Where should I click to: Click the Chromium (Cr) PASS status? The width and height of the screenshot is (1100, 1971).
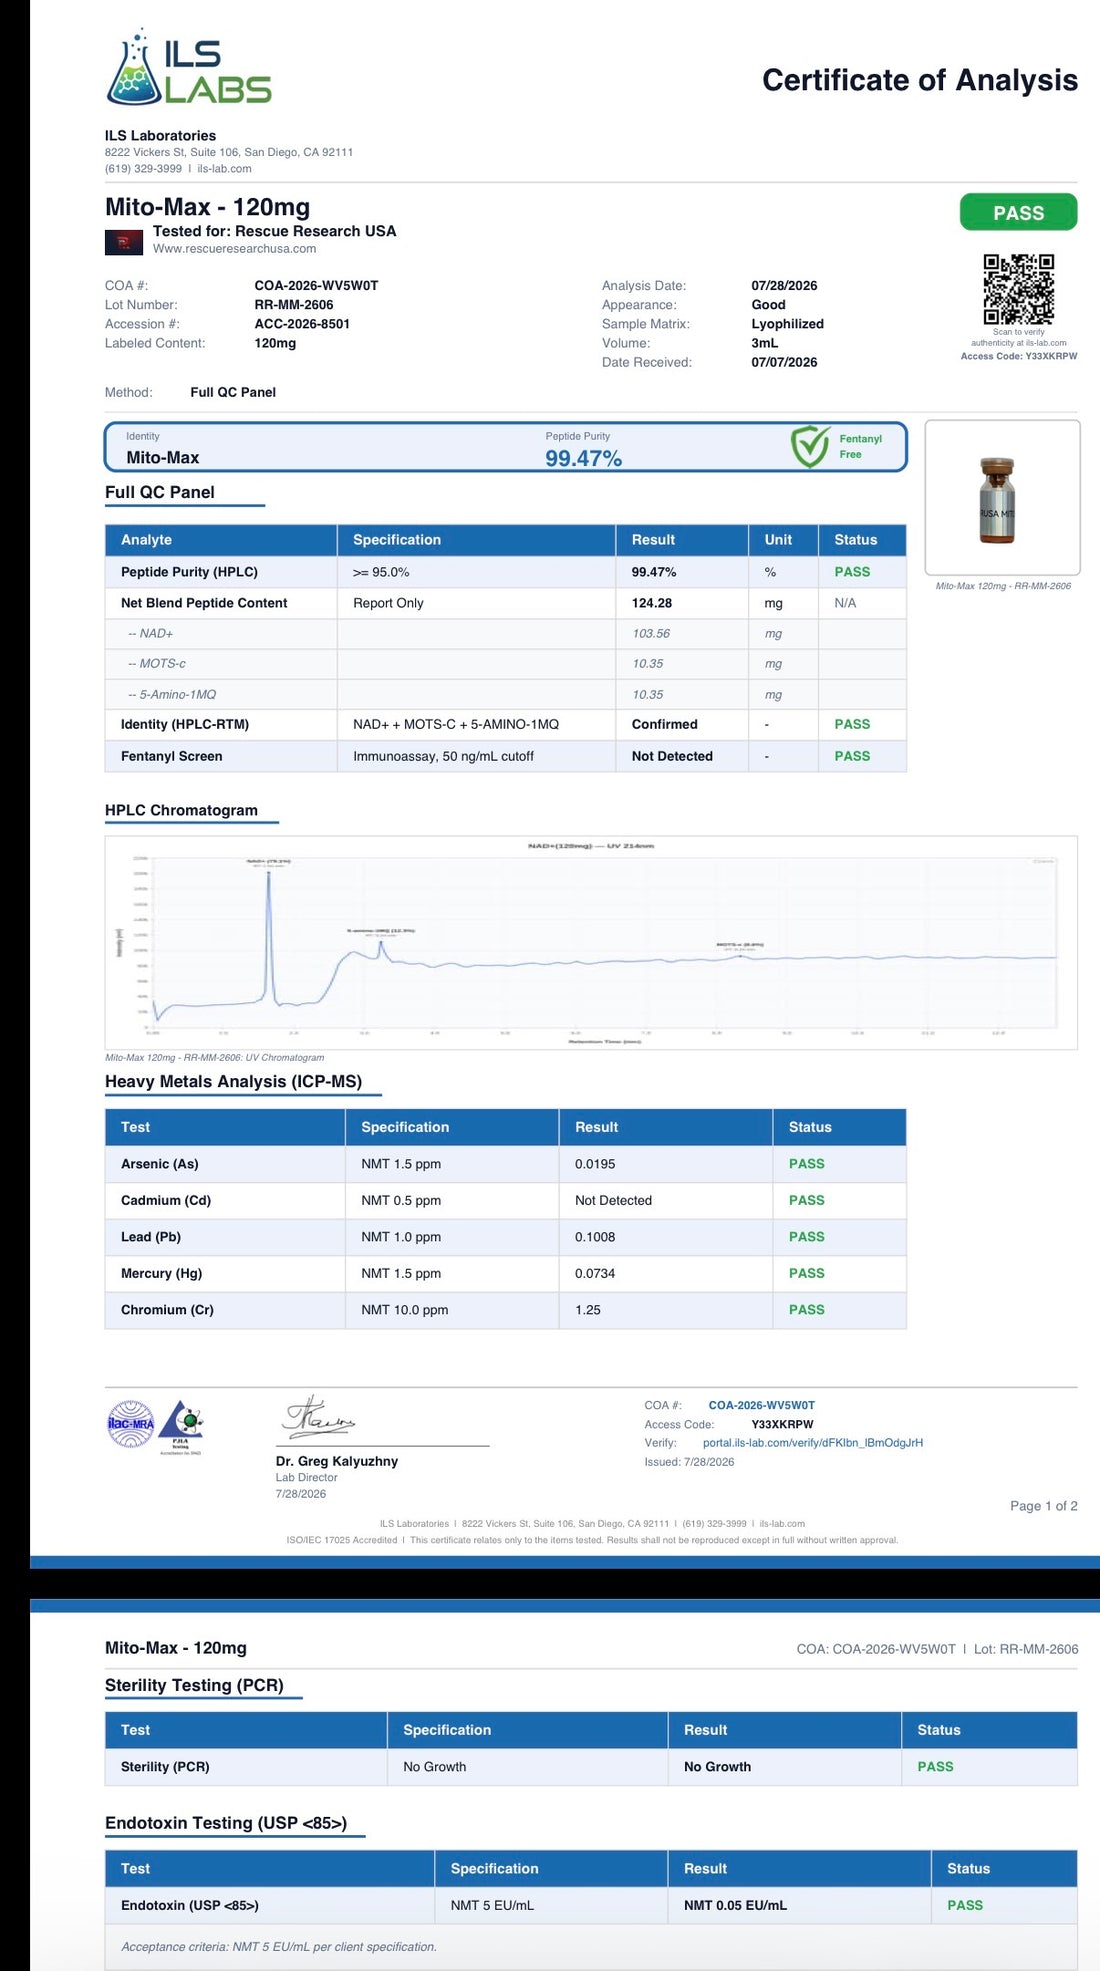[x=806, y=1310]
